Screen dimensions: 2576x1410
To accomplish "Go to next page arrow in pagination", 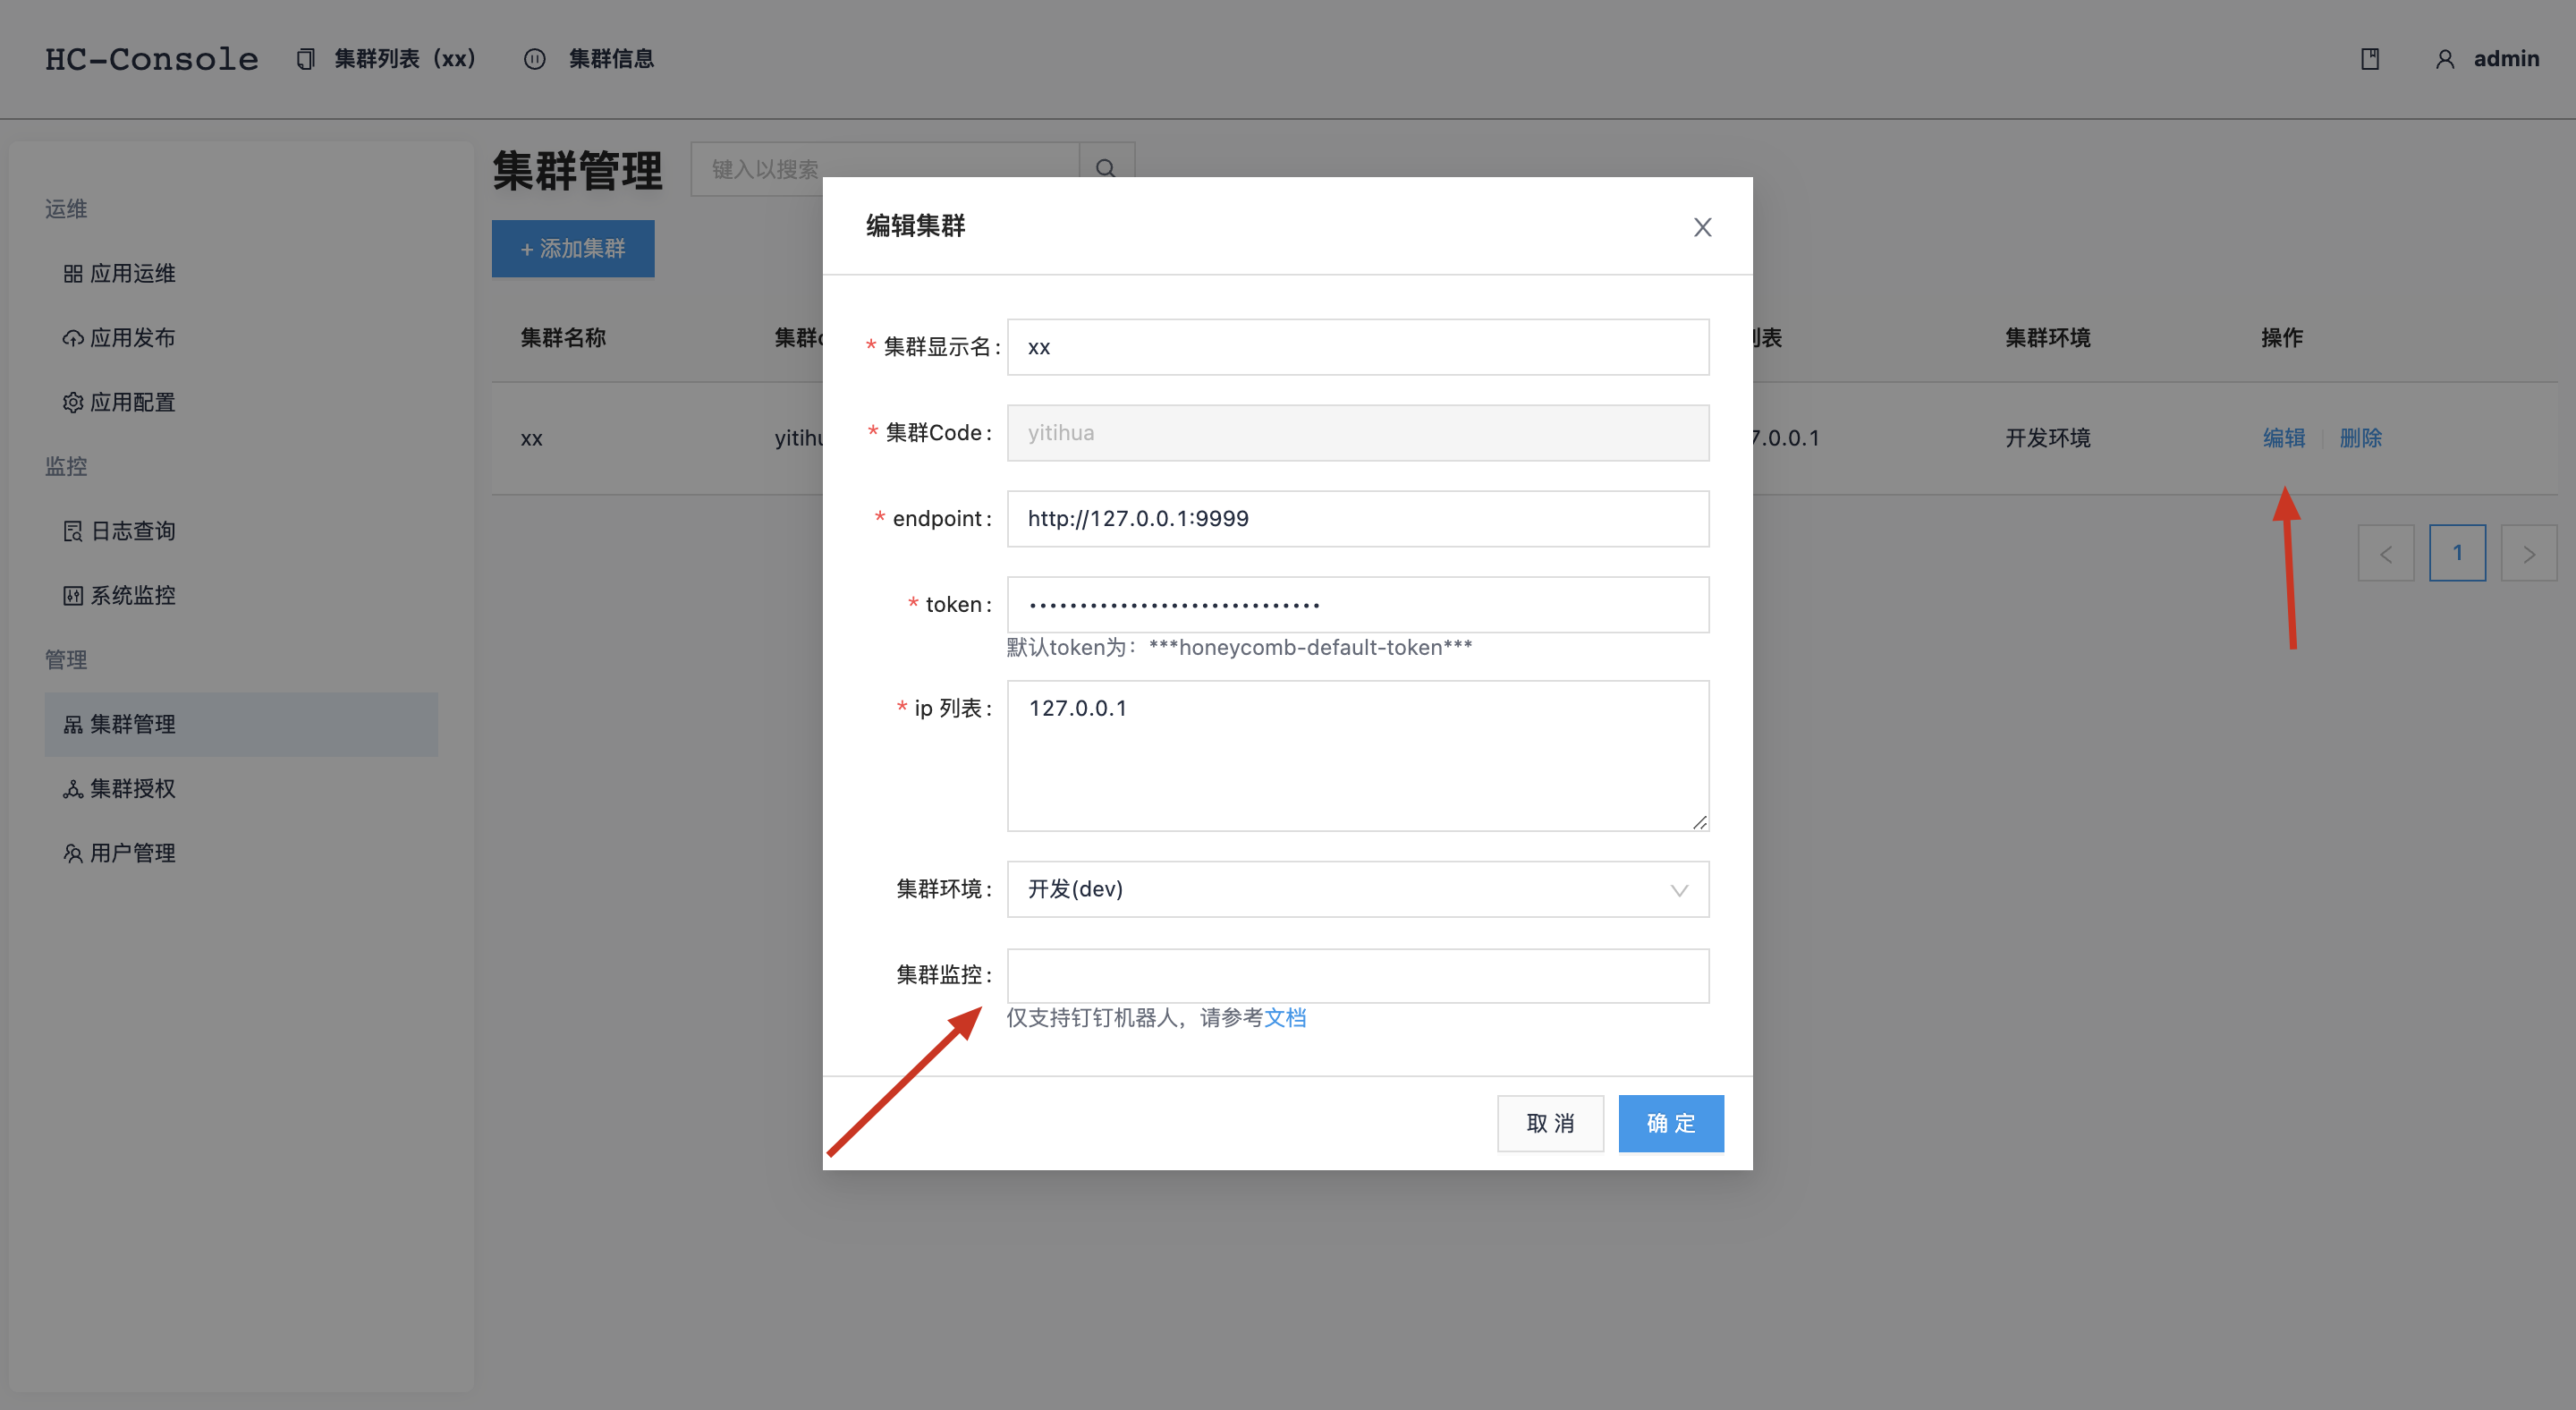I will [x=2528, y=553].
